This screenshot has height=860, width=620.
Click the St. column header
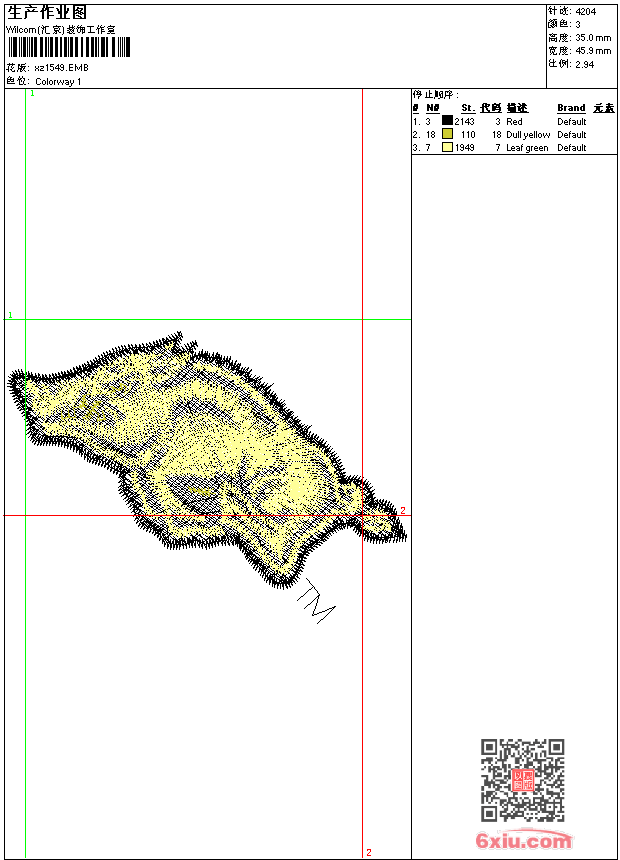(467, 108)
